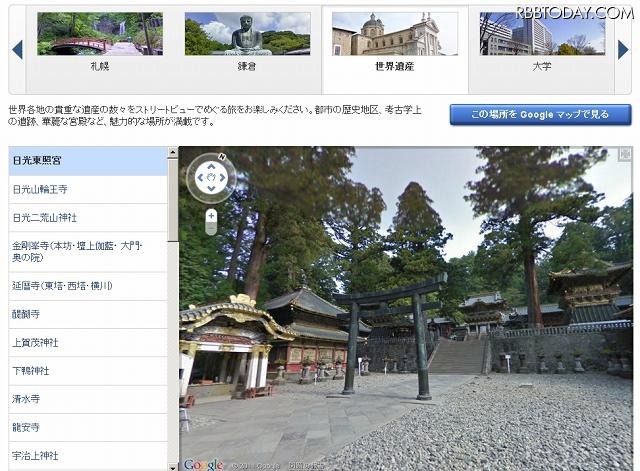Select 日光山輪王寺 in the list
Screen dimensions: 640x471
click(x=88, y=189)
